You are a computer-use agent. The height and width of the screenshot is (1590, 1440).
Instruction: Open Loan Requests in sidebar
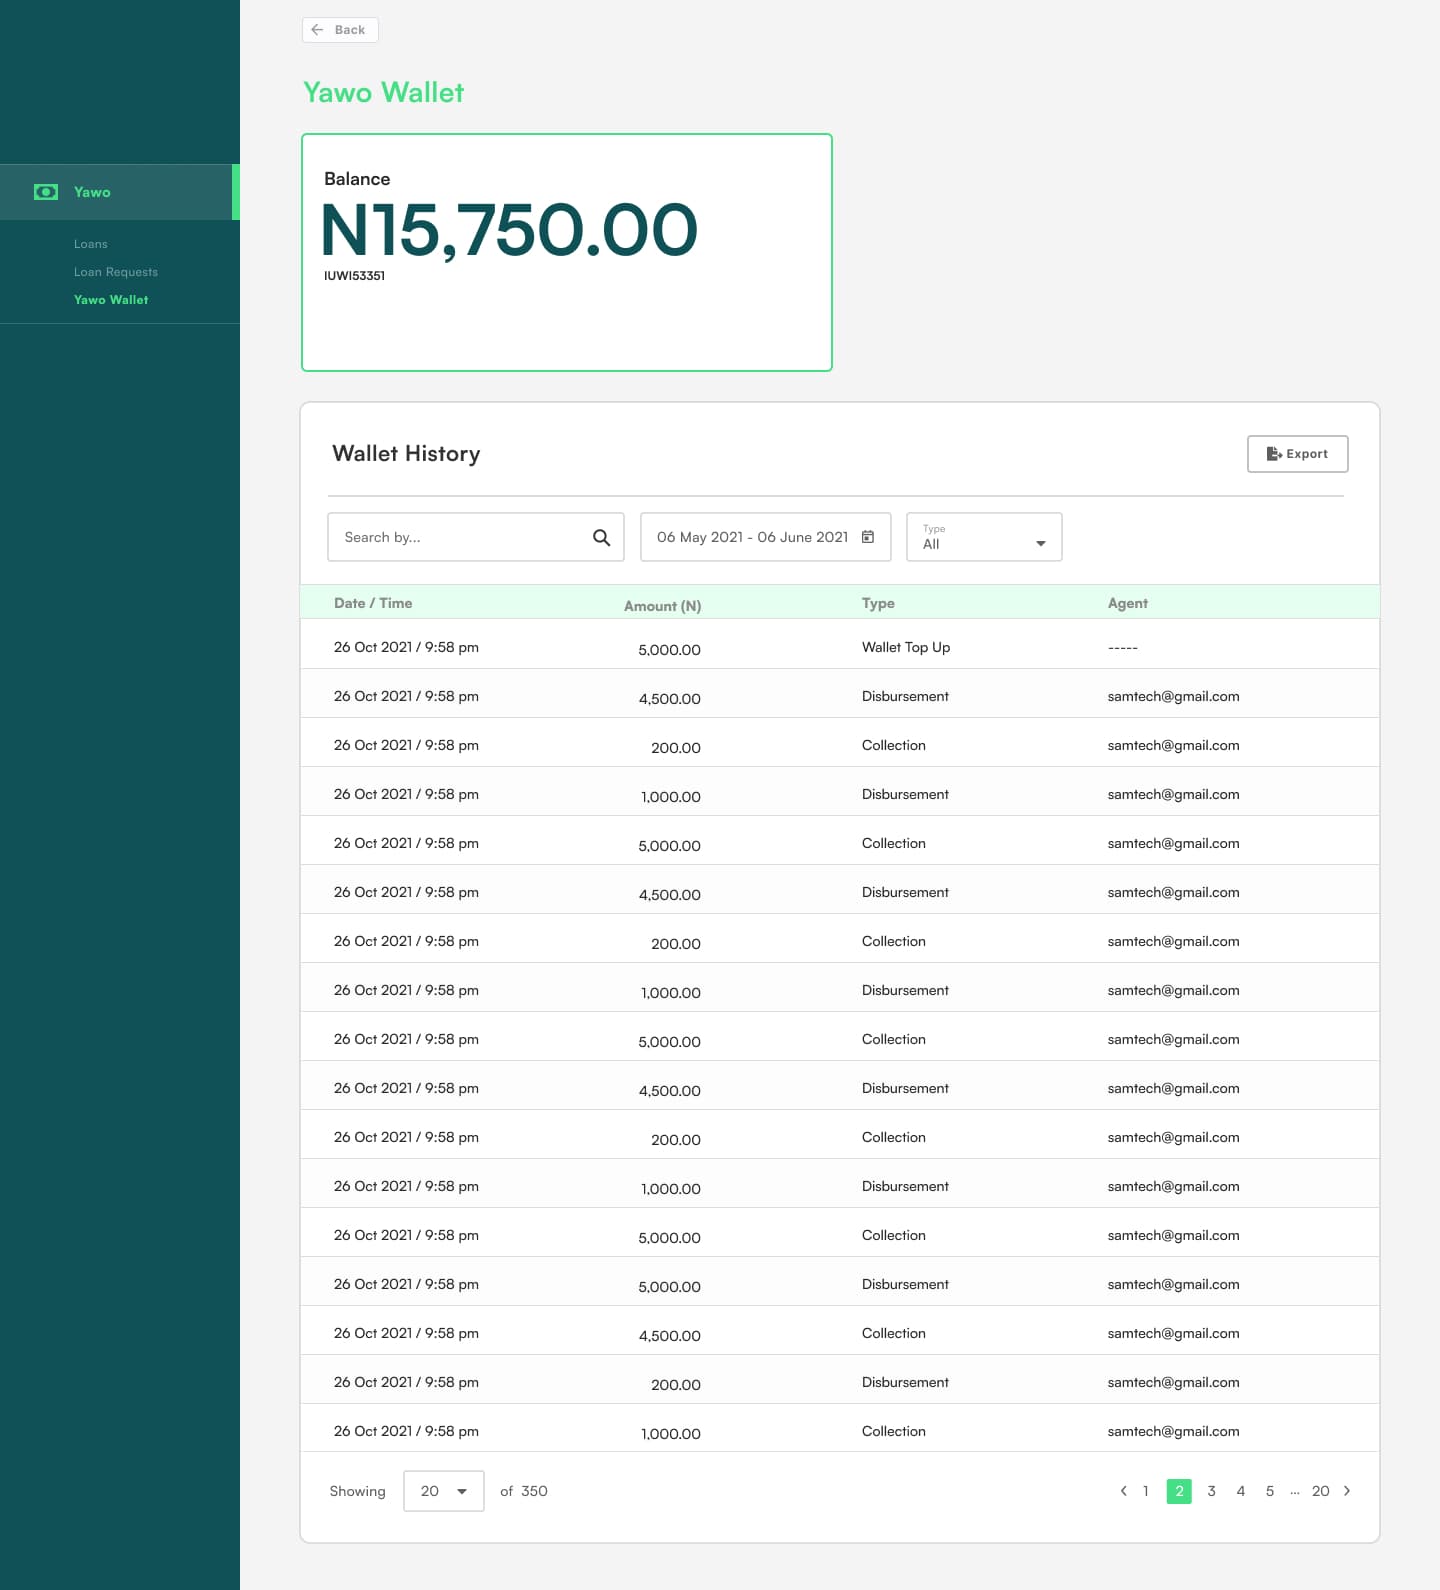[x=116, y=272]
